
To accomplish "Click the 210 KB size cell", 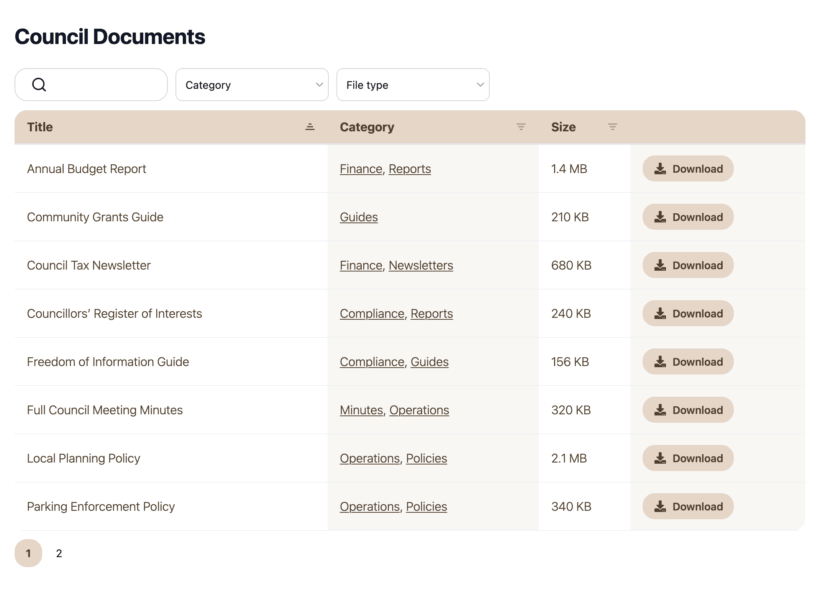I will click(x=570, y=217).
